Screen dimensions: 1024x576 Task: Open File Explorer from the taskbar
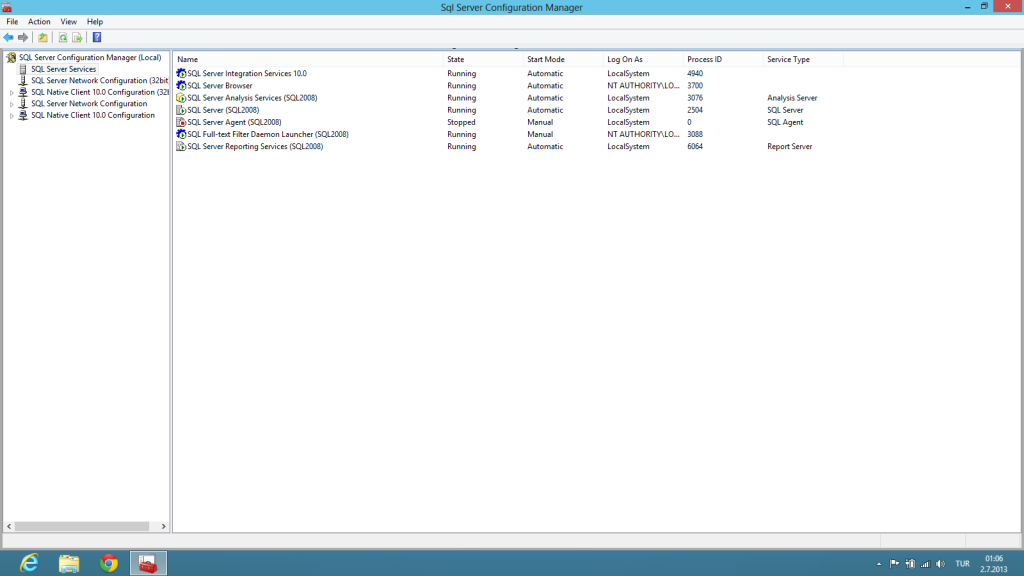coord(69,563)
